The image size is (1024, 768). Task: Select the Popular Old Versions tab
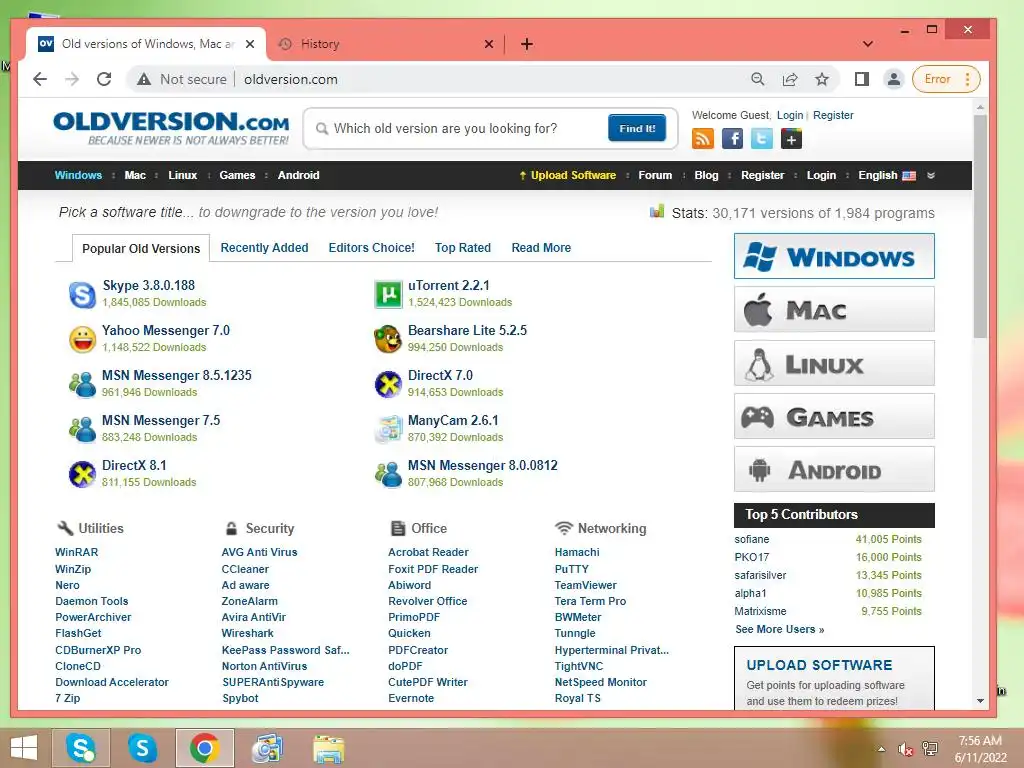(141, 248)
